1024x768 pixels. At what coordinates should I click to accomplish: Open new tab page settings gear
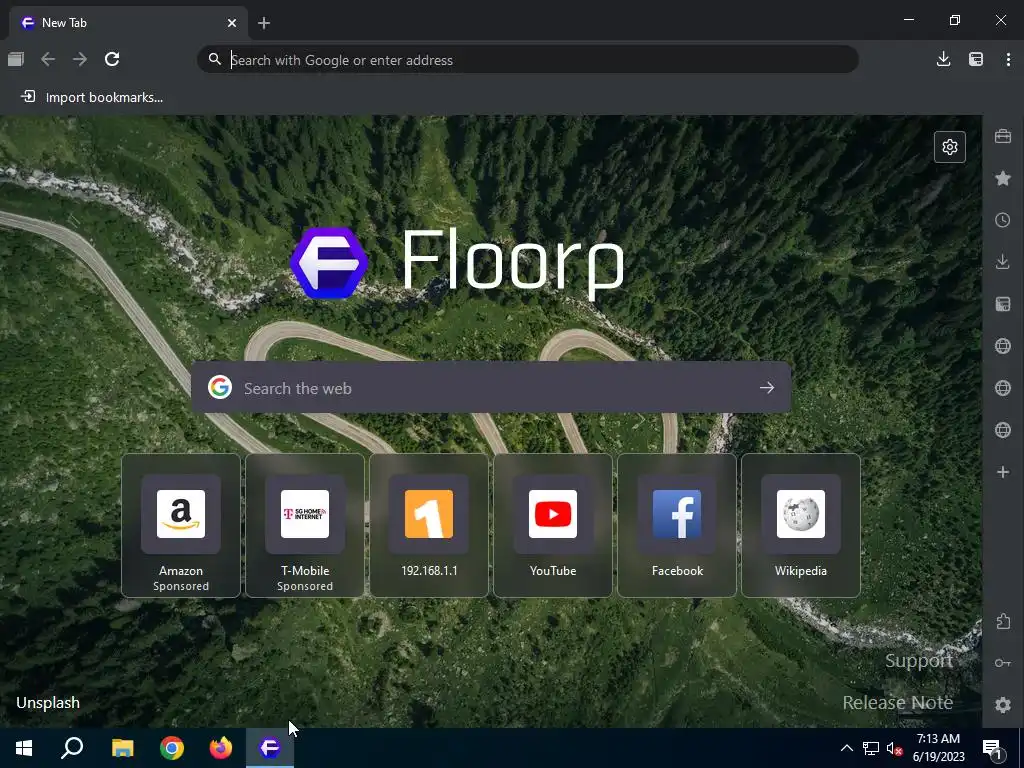tap(950, 147)
